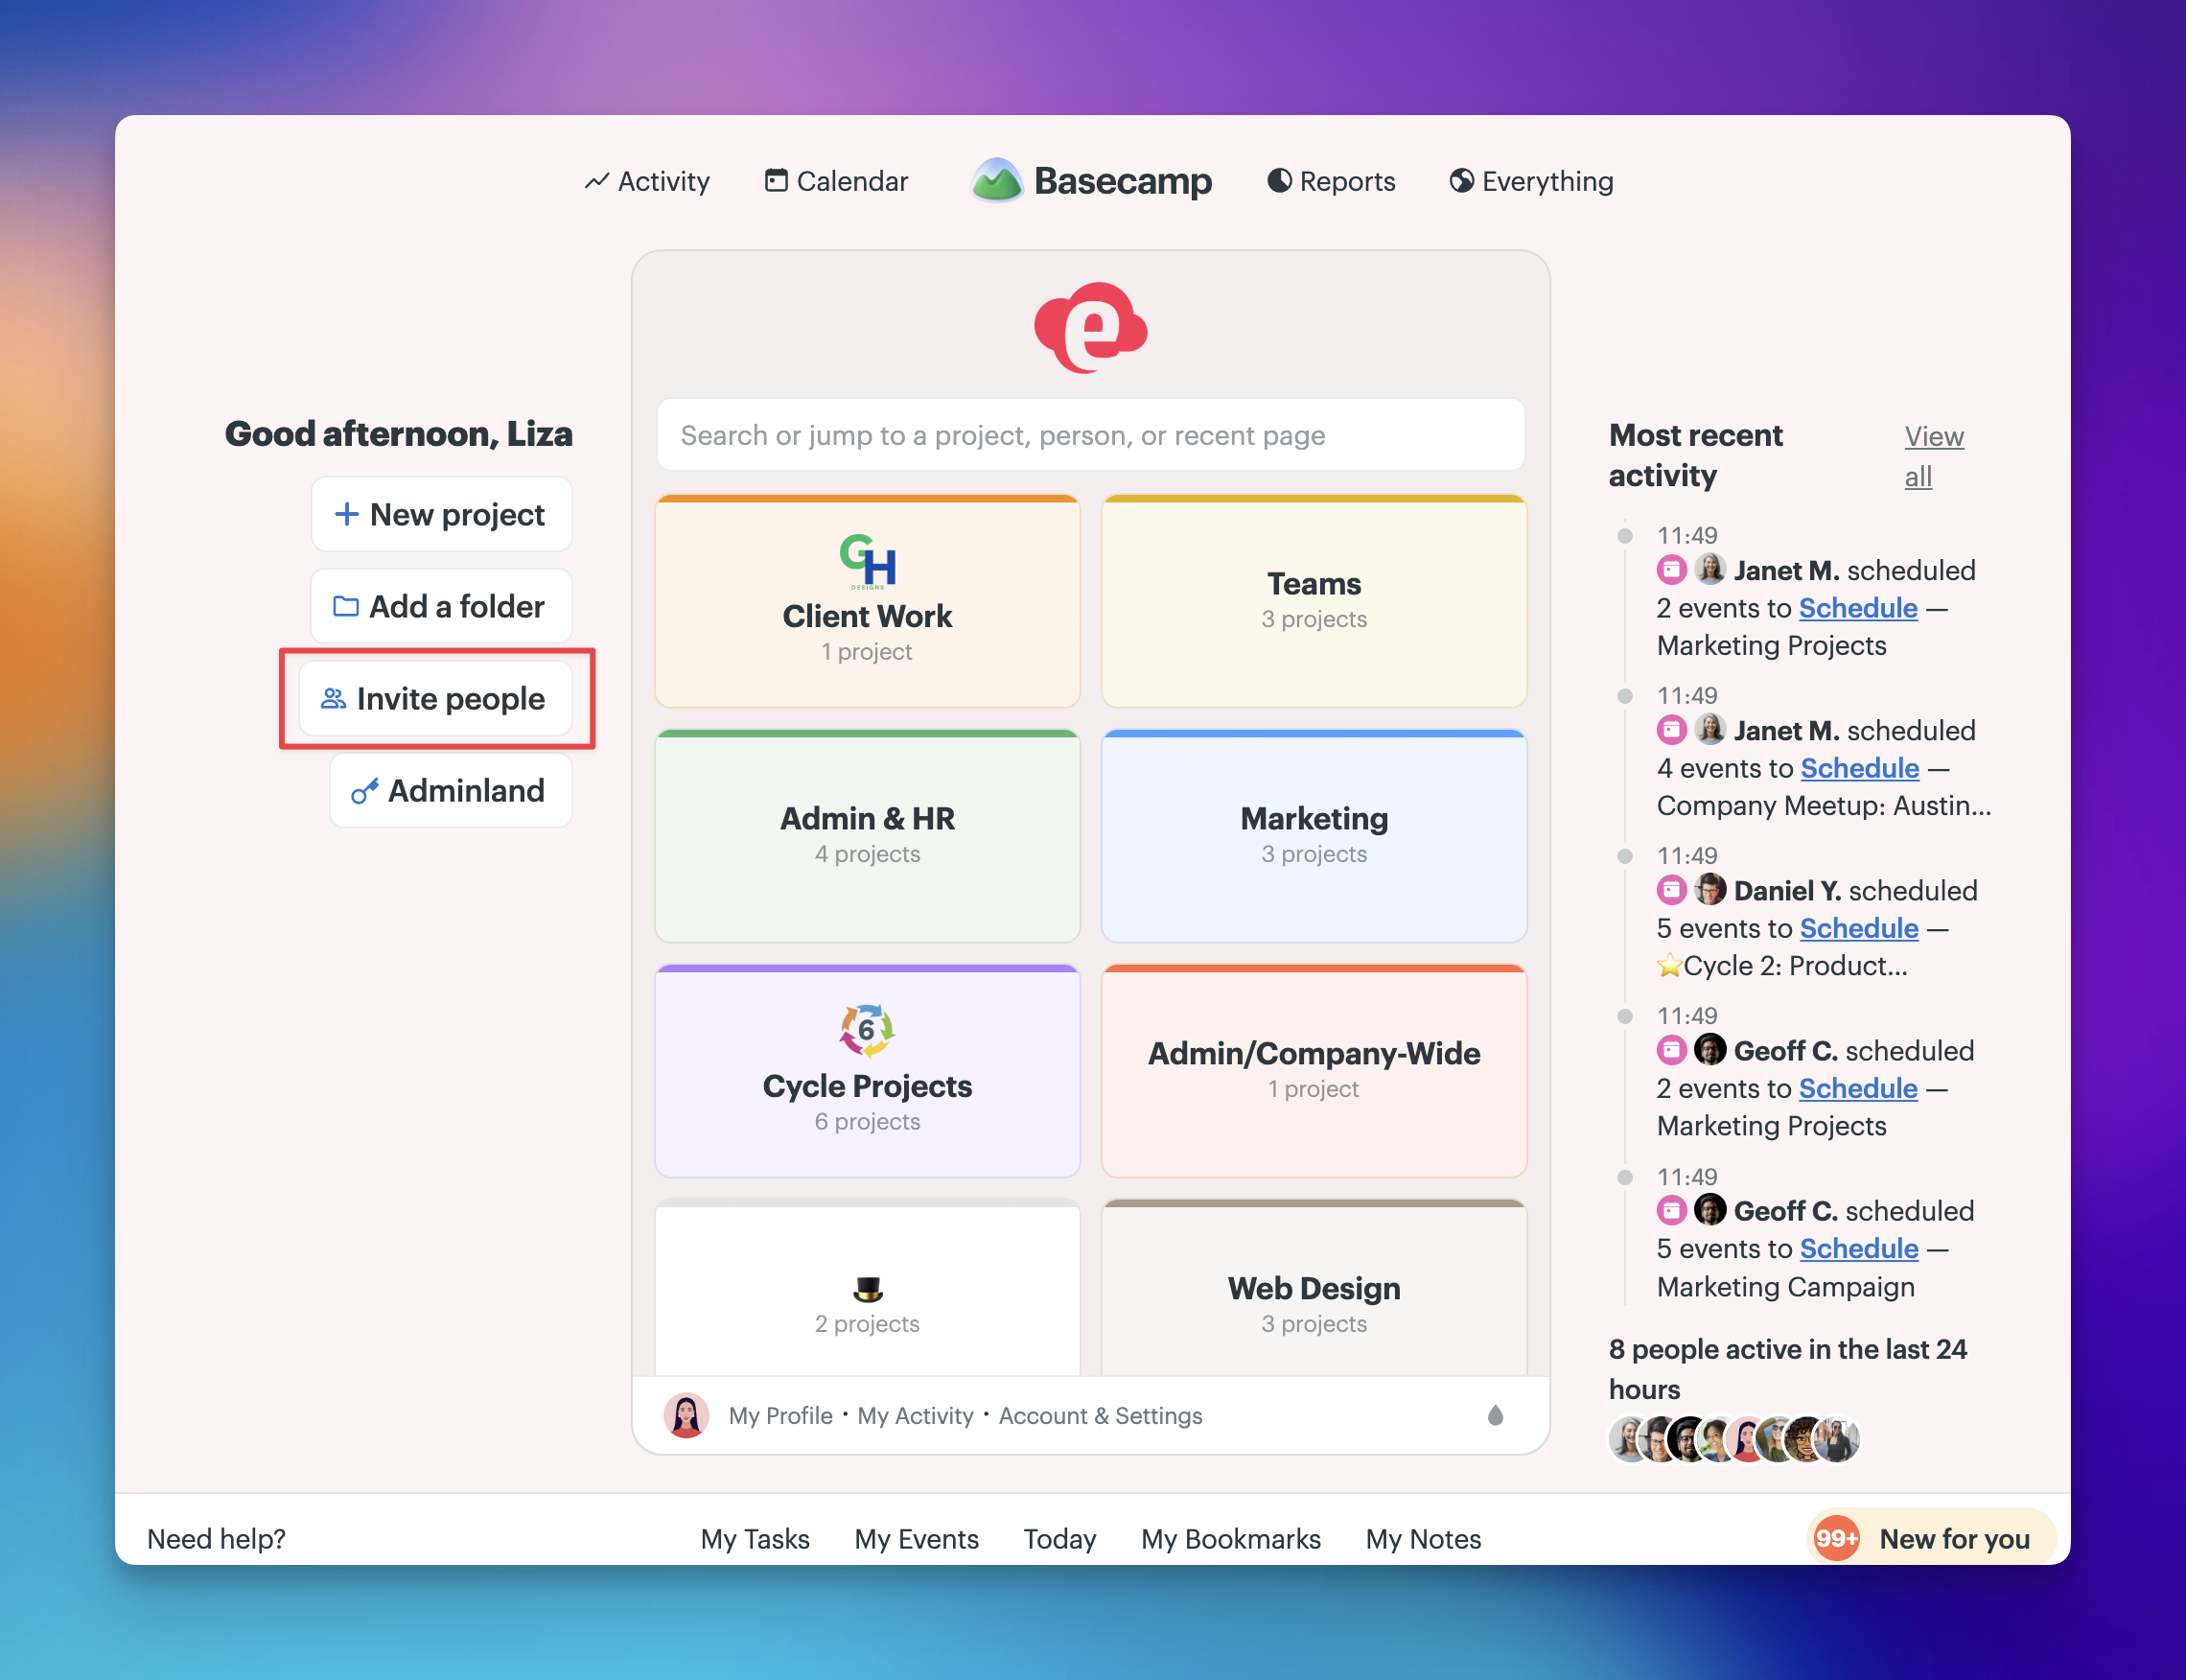The height and width of the screenshot is (1680, 2186).
Task: Click the profile avatar in footer bar
Action: pos(686,1415)
